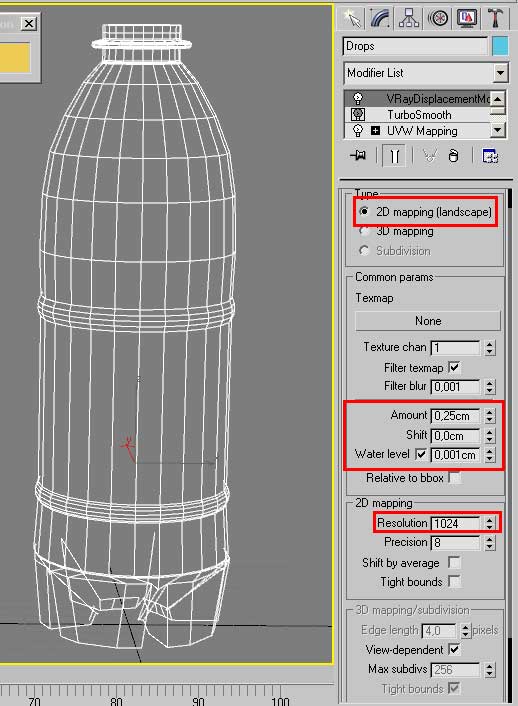Click the Drops object name field
This screenshot has height=706, width=518.
(x=415, y=46)
